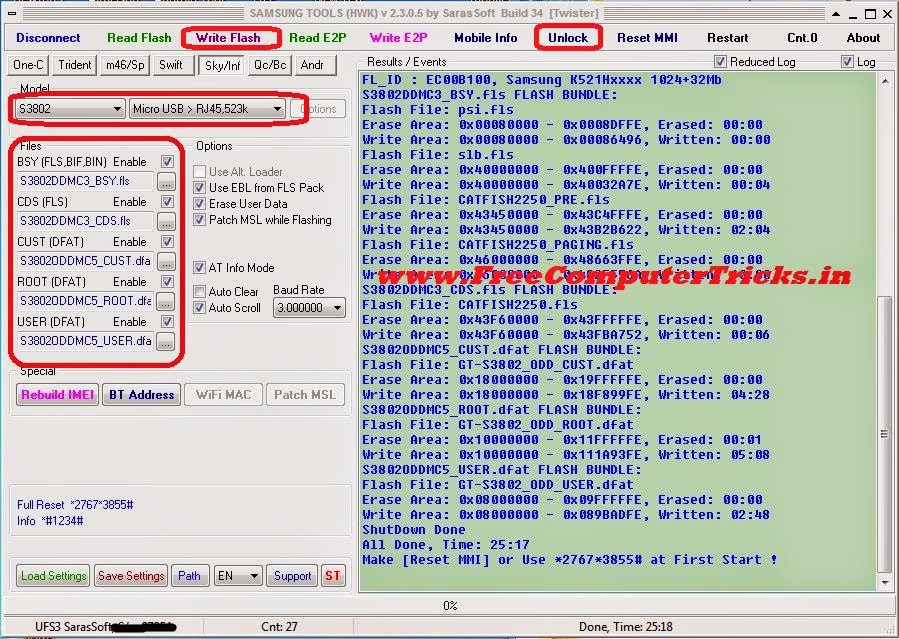Click Save Settings button
This screenshot has width=899, height=639.
[x=131, y=575]
